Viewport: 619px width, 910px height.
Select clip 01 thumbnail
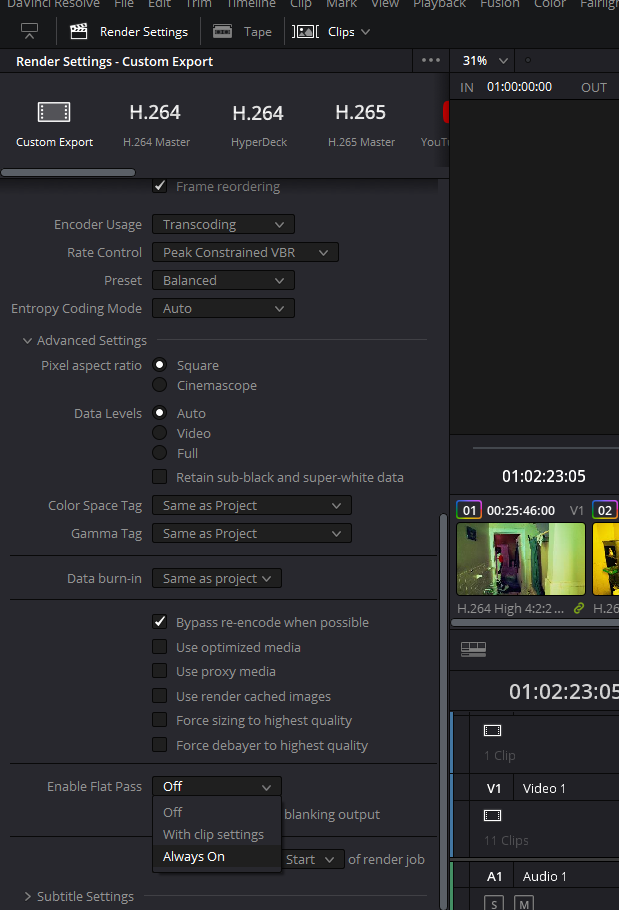click(520, 558)
